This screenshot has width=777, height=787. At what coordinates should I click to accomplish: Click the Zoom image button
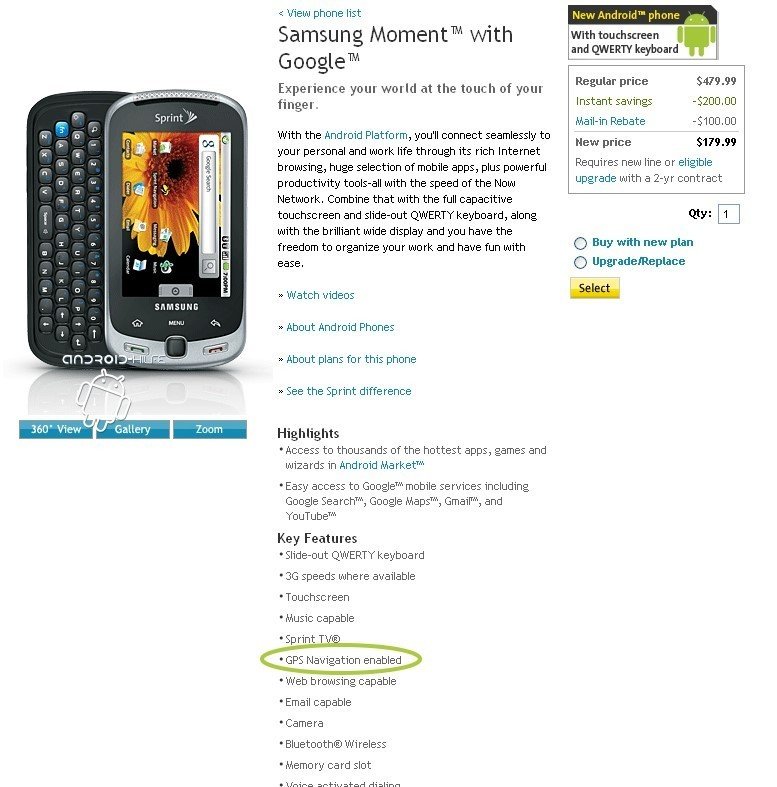pyautogui.click(x=210, y=429)
